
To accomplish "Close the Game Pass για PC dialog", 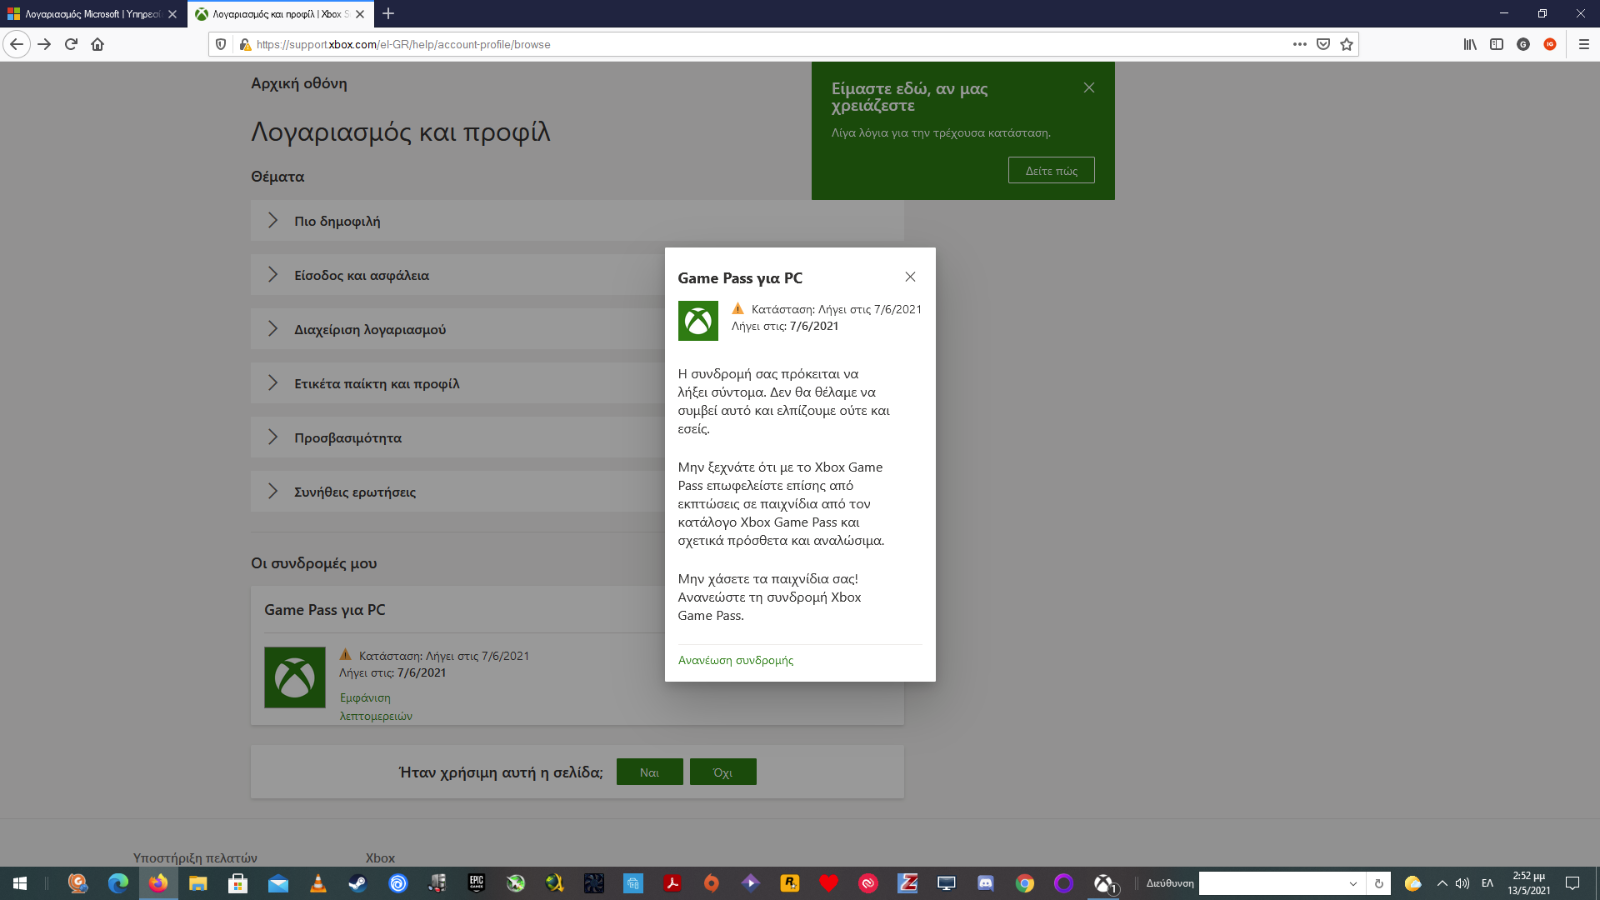I will coord(910,277).
